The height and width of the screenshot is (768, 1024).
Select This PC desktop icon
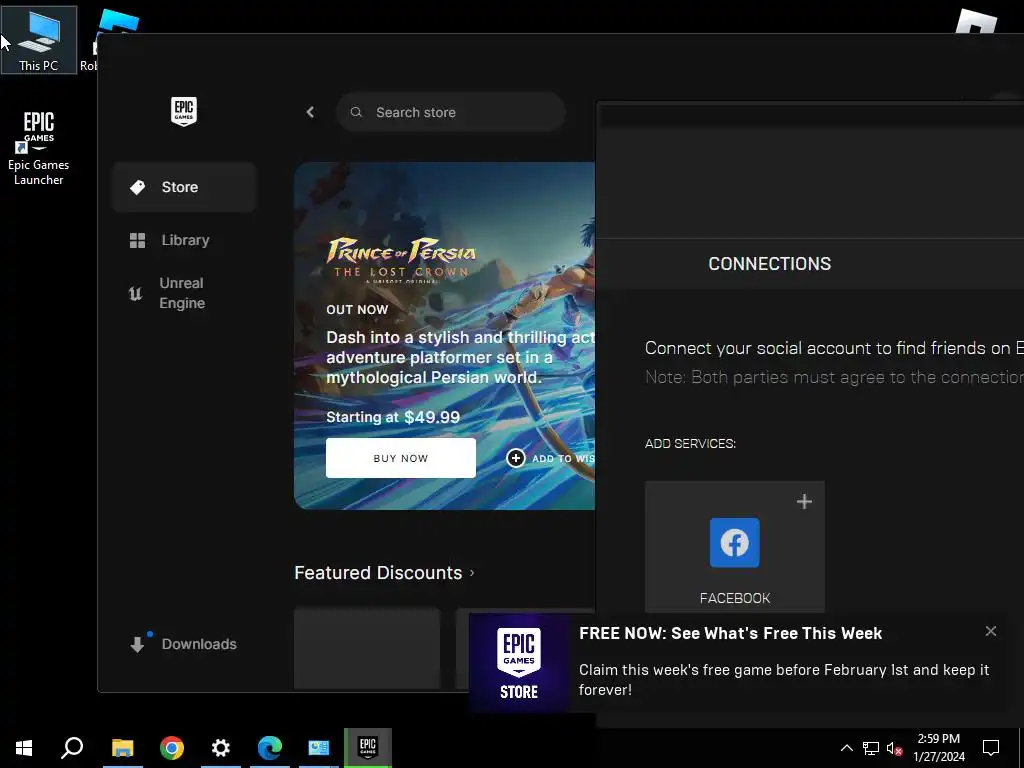click(x=39, y=40)
